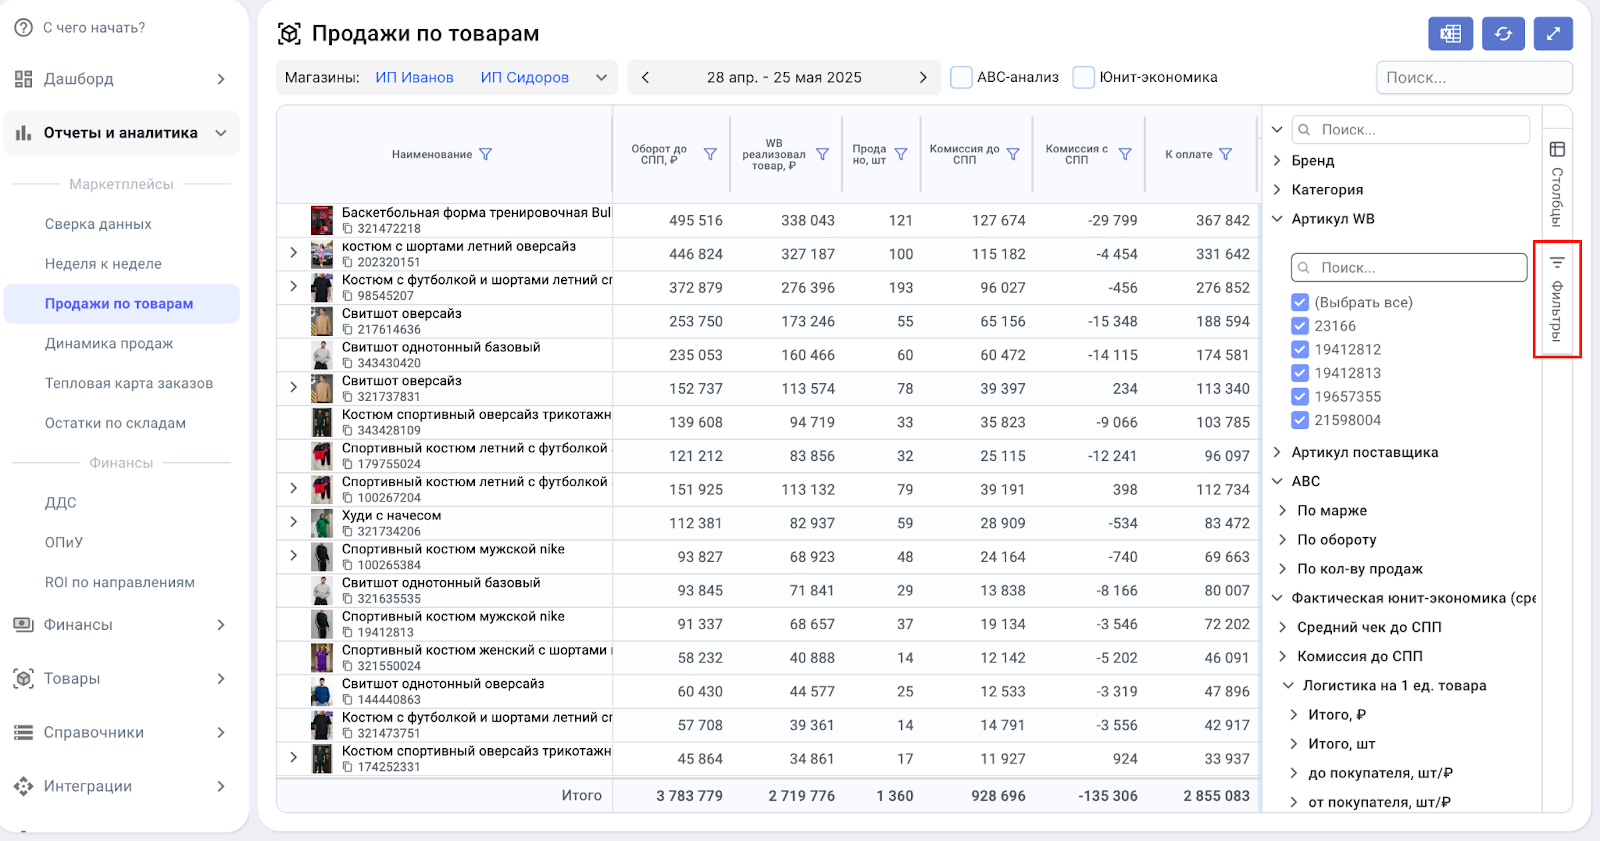Expand report to fullscreen
The image size is (1600, 841).
pos(1553,34)
